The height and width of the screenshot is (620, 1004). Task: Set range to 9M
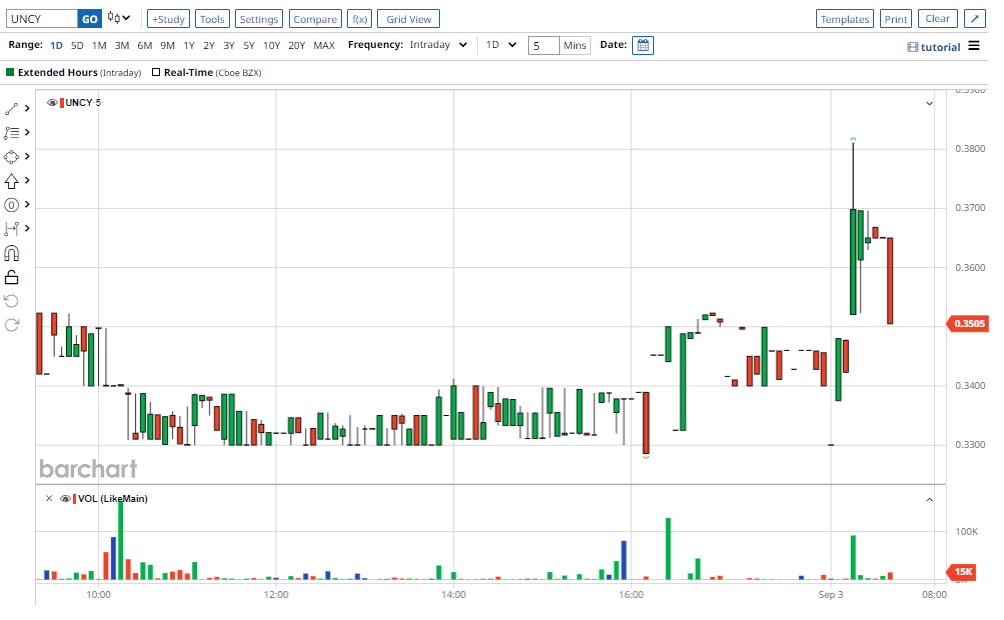(167, 45)
